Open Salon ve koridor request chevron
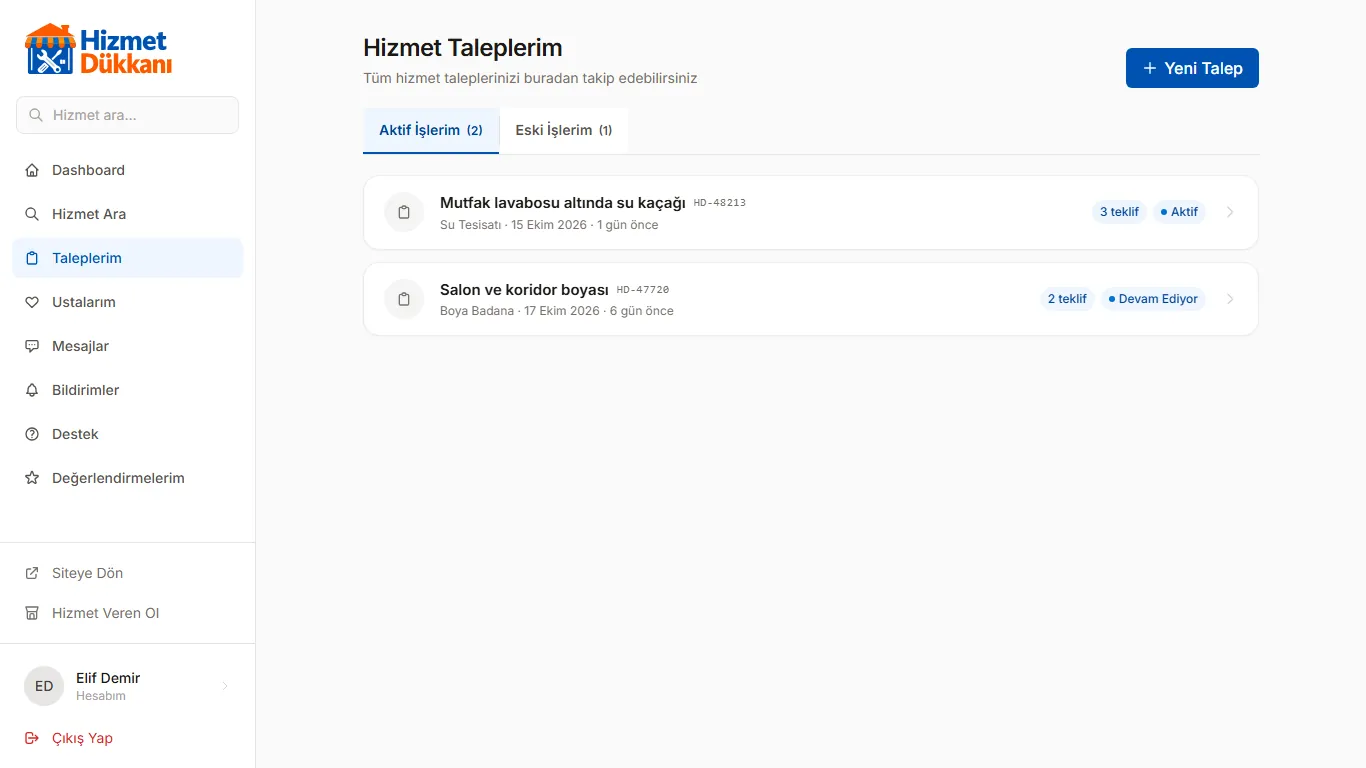 point(1230,299)
